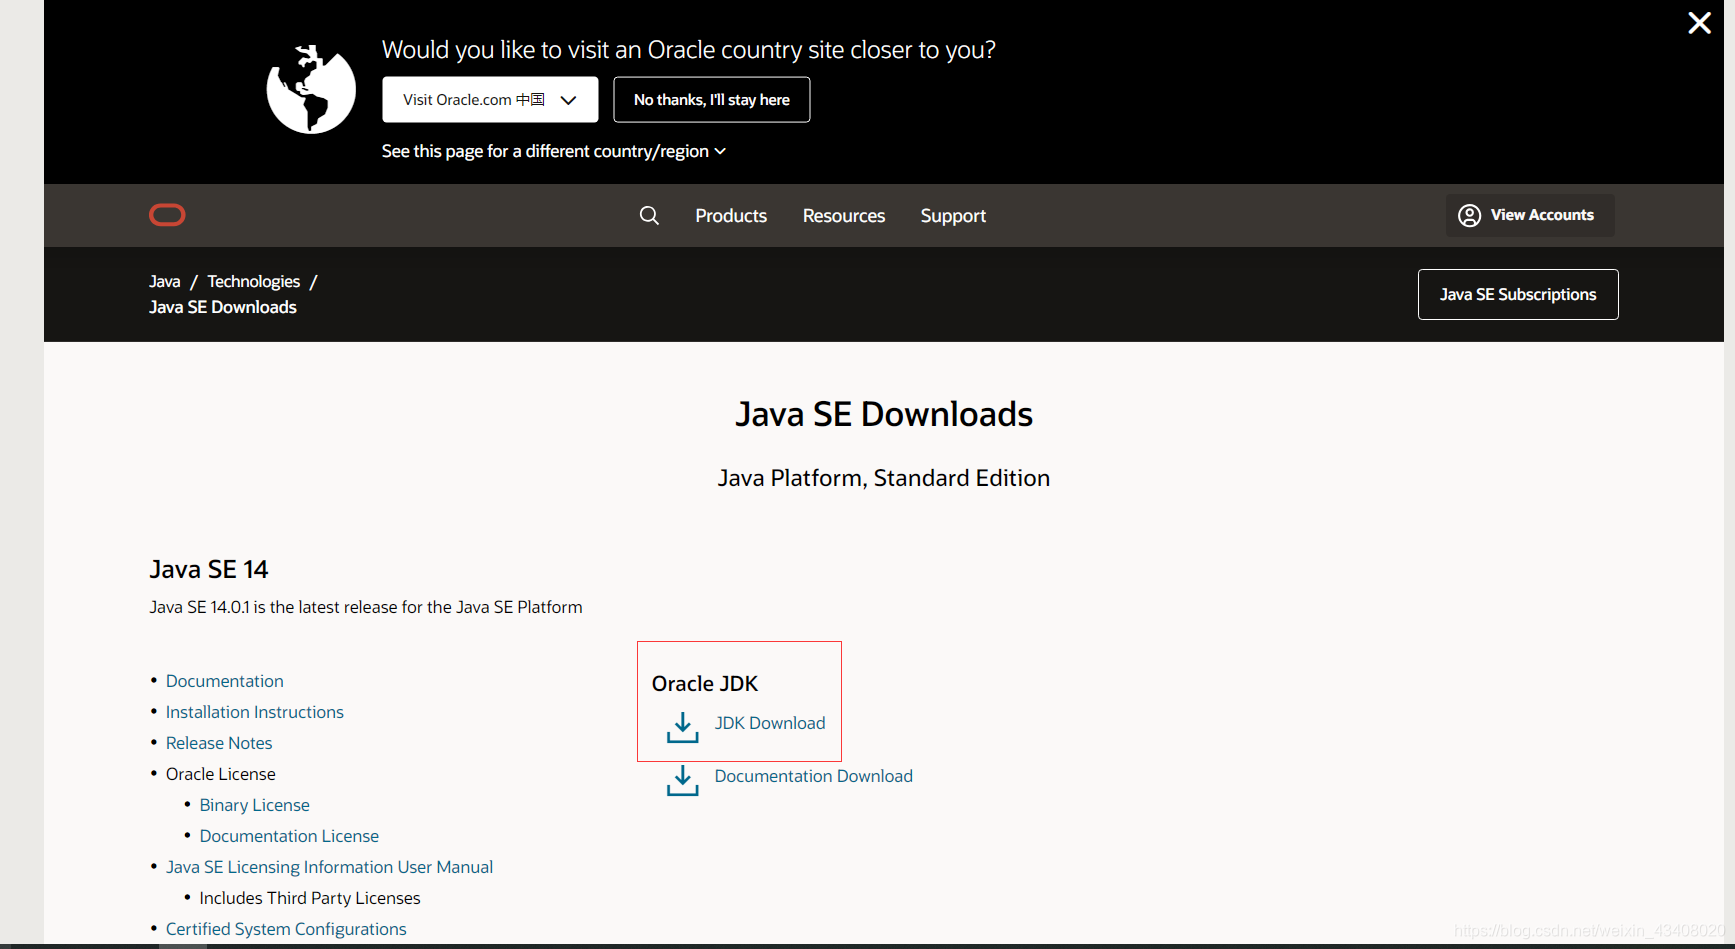Open the Visit Oracle.com 中国 dropdown
1735x949 pixels.
(x=490, y=100)
